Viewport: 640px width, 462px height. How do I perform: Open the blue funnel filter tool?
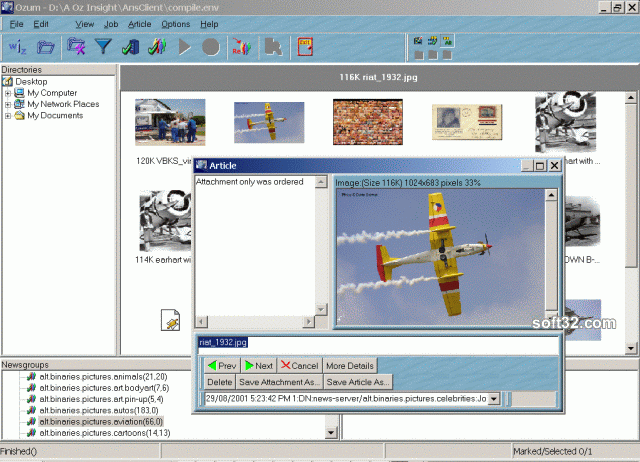point(103,47)
